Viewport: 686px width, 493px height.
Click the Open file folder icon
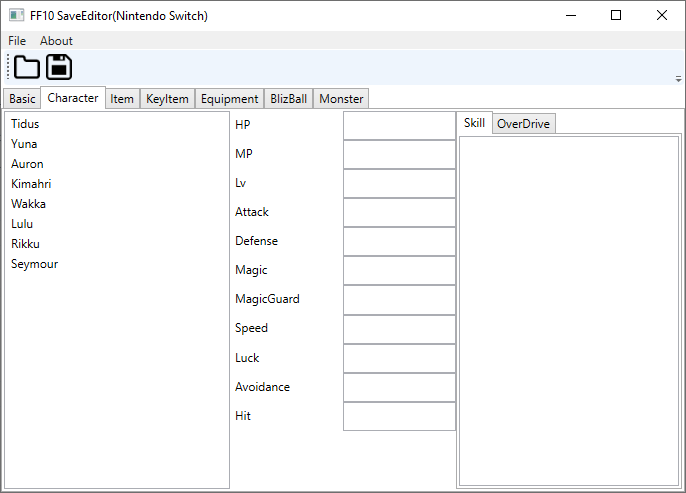click(x=26, y=67)
